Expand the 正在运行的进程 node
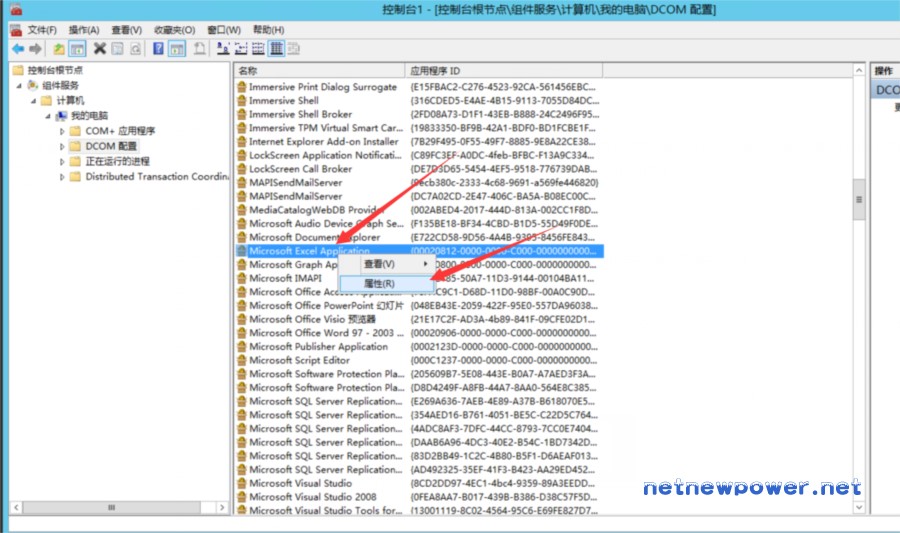 62,162
